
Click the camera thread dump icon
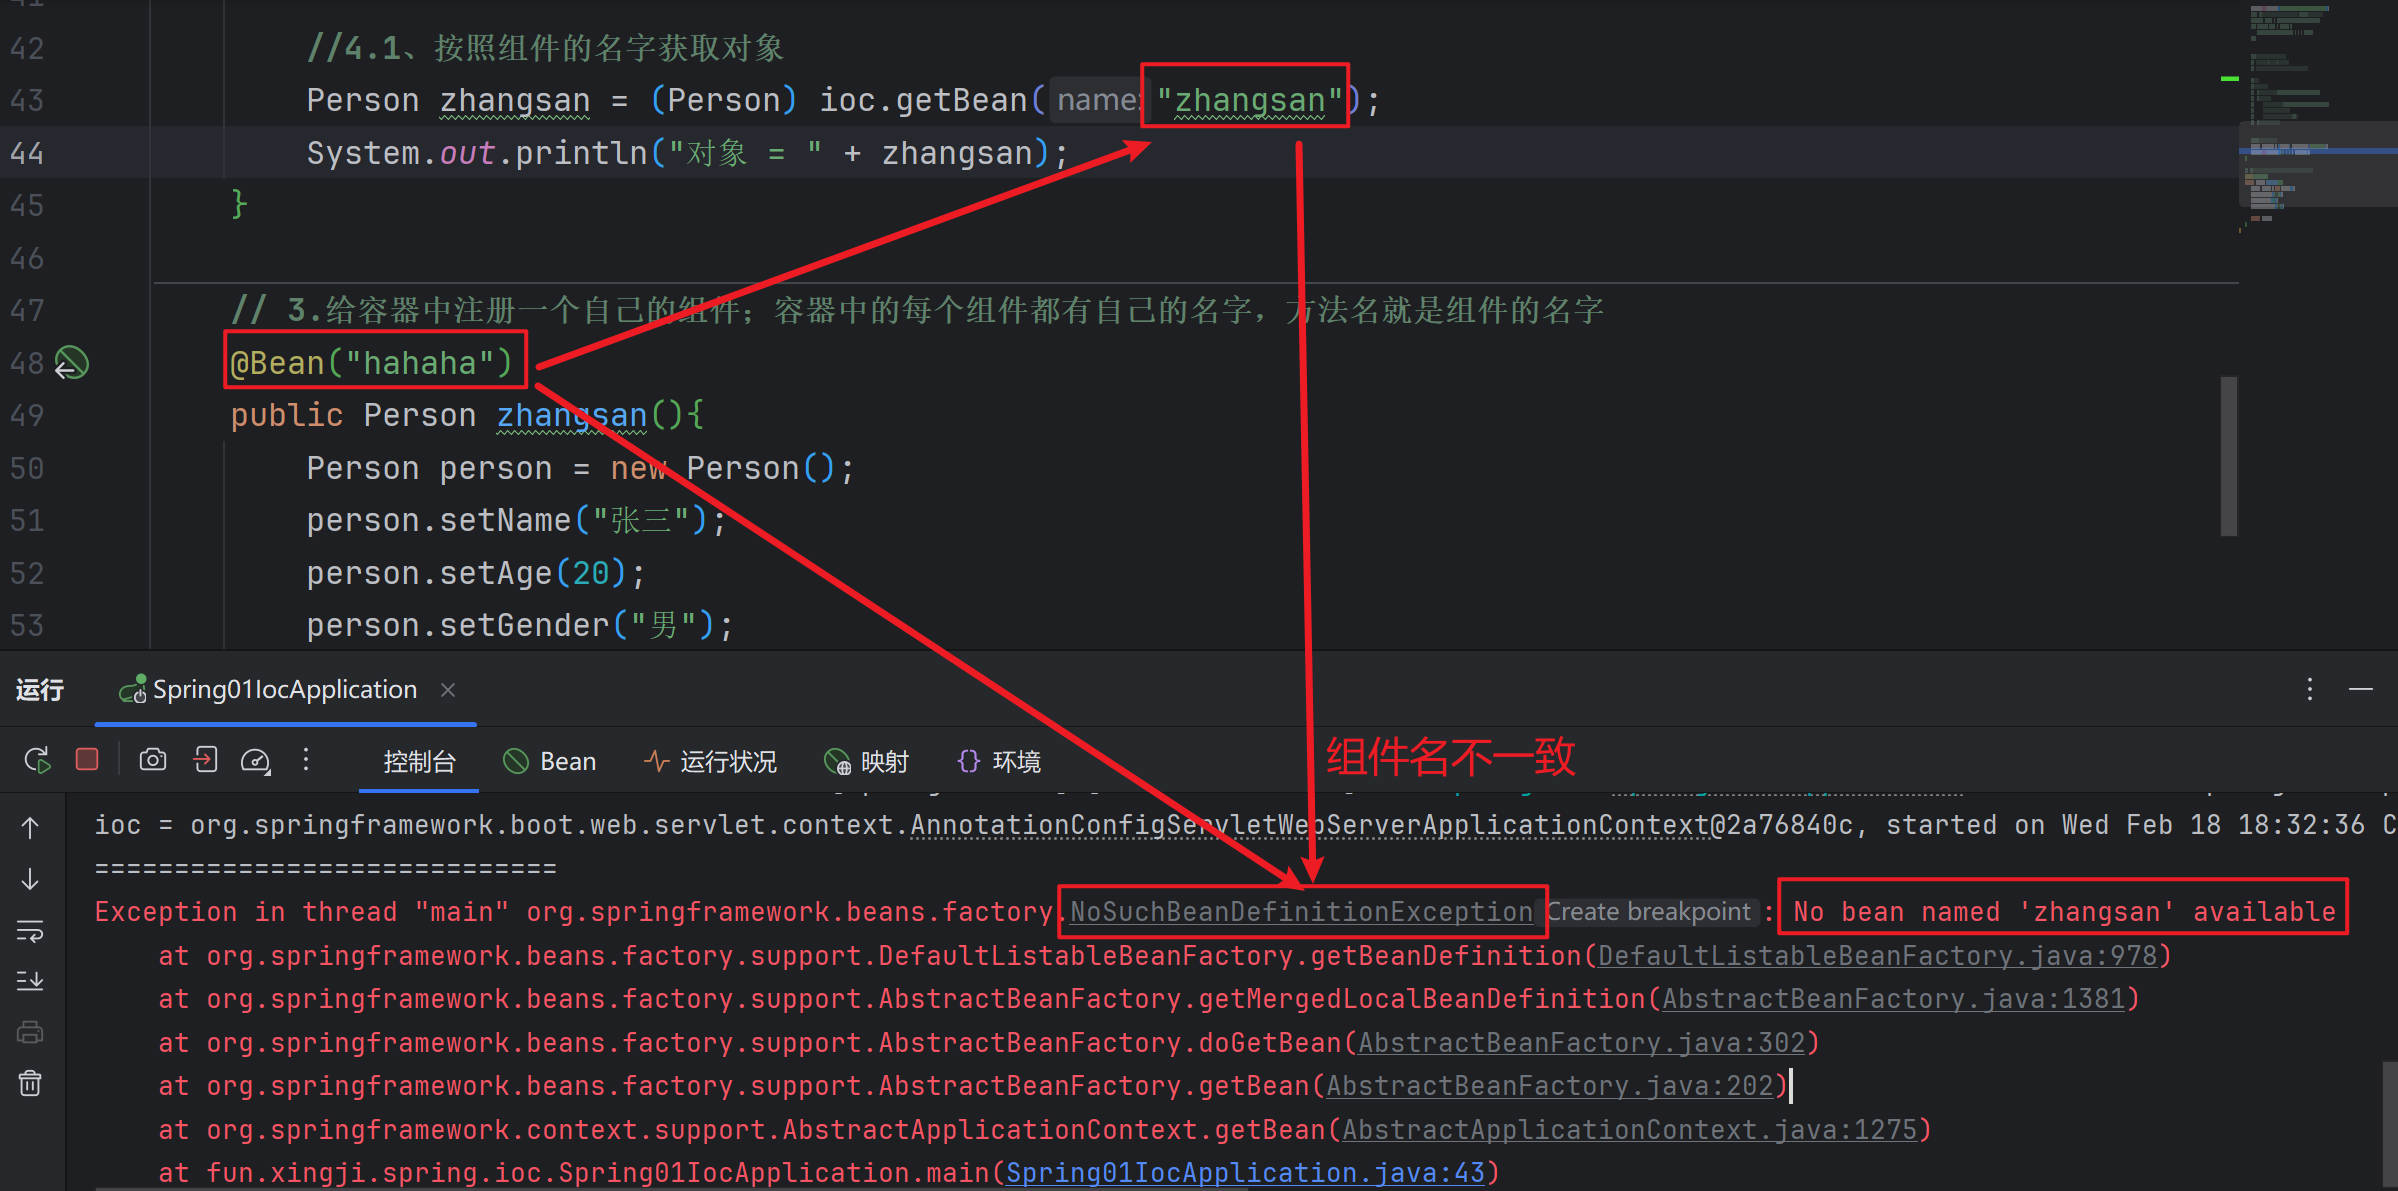coord(153,760)
